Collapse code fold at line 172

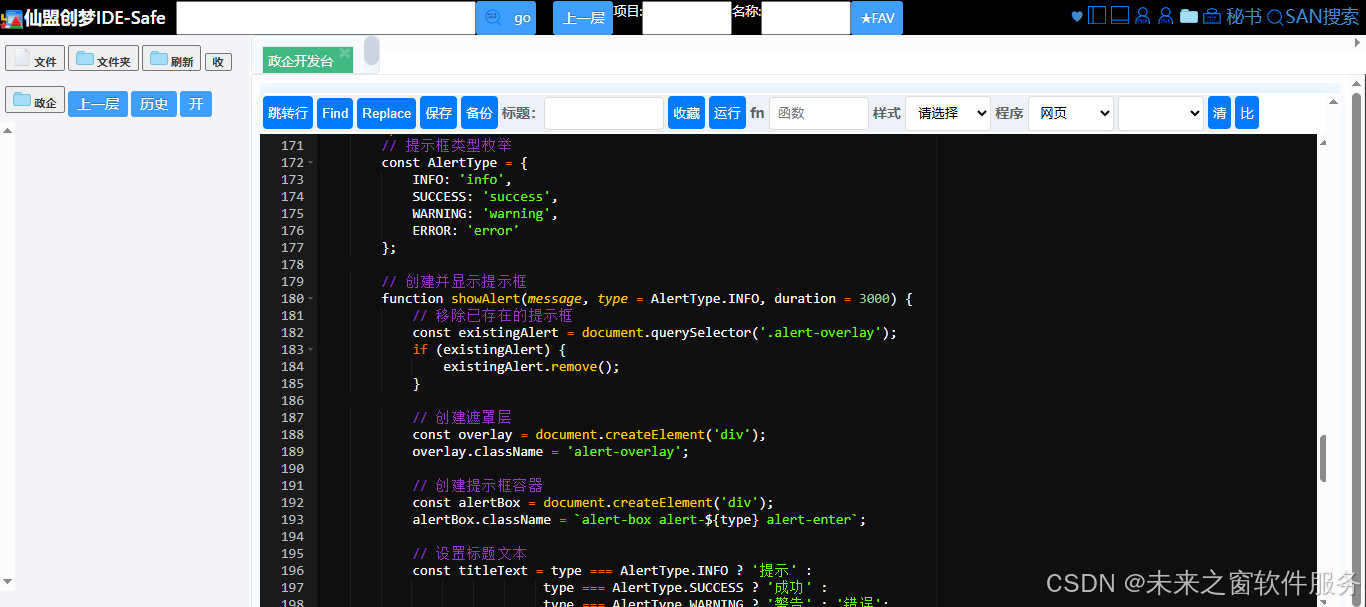click(311, 162)
